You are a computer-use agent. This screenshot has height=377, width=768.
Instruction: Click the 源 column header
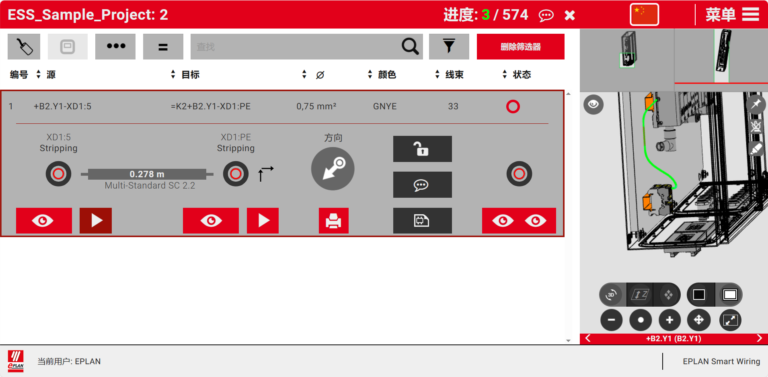[51, 75]
